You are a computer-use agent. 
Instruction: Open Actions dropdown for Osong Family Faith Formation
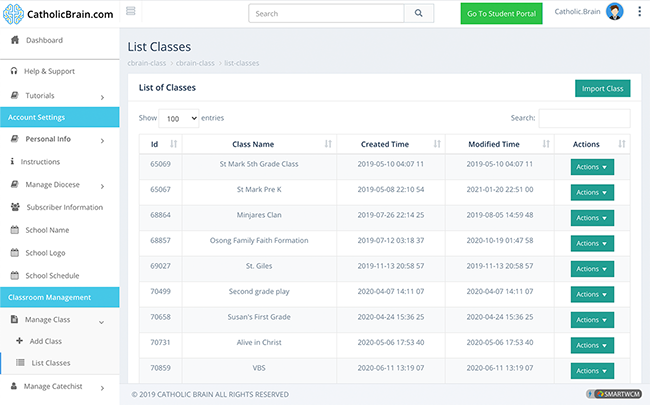point(592,243)
